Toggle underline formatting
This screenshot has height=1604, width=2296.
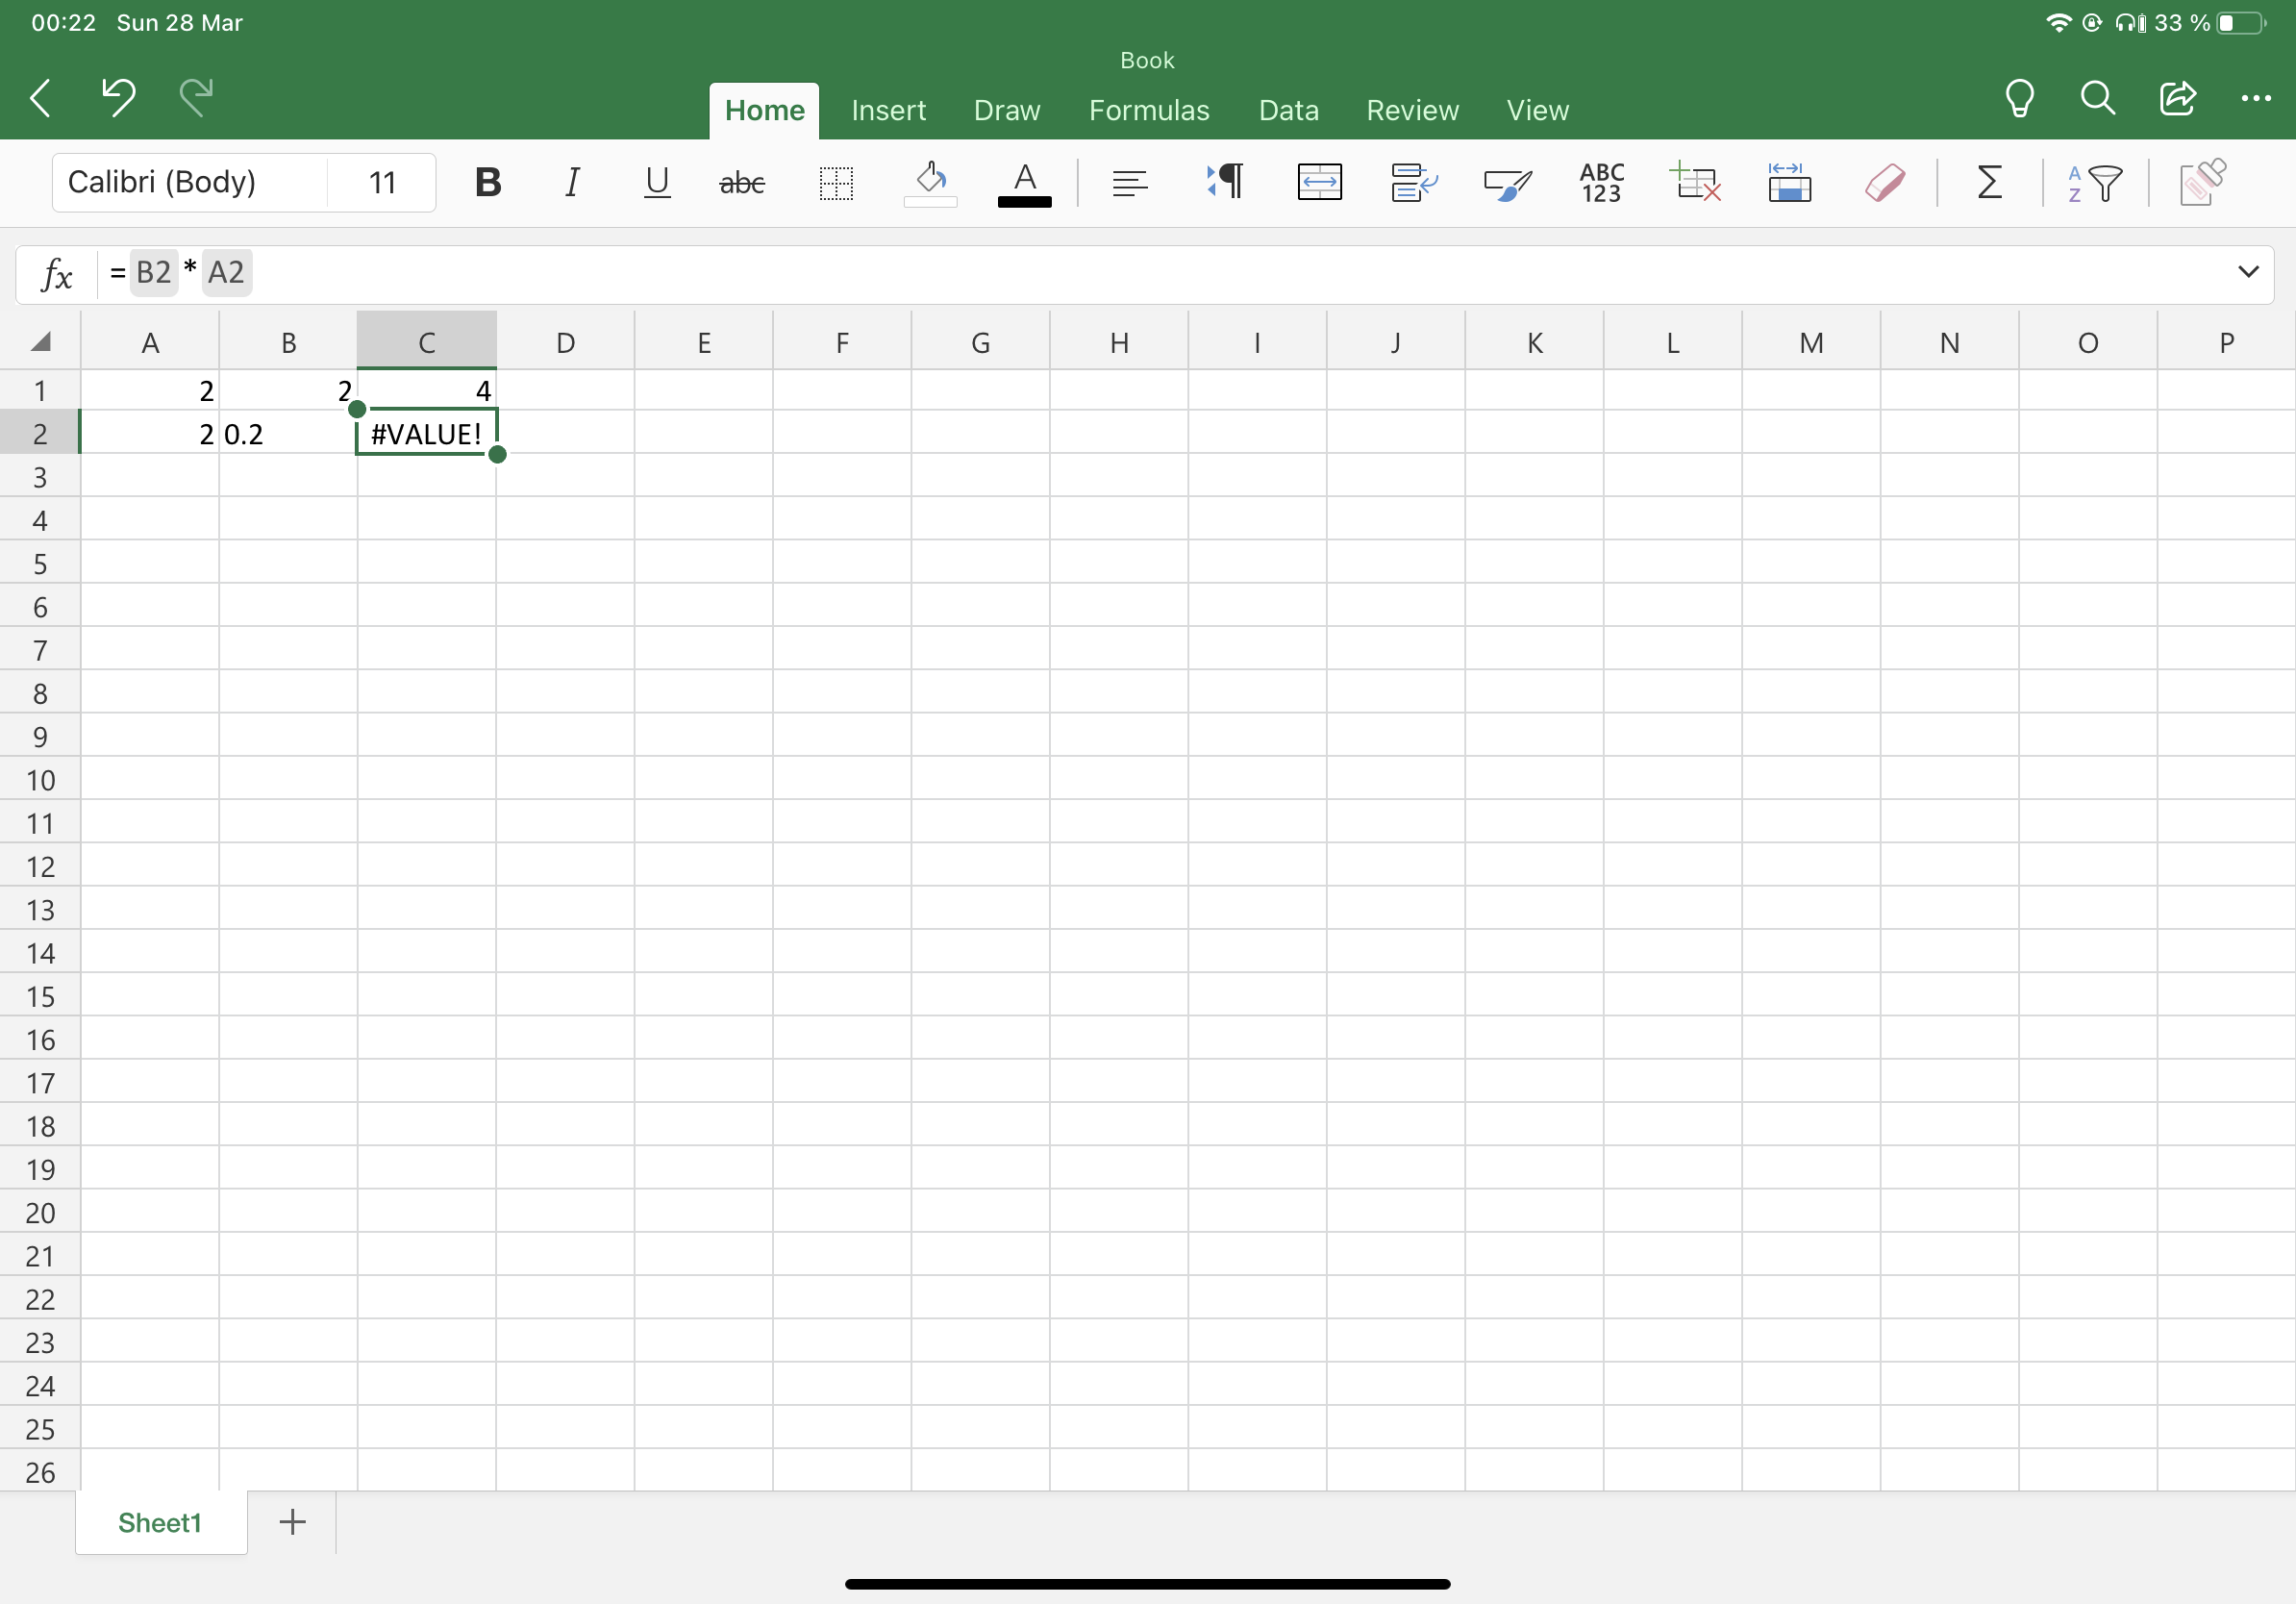(x=656, y=182)
